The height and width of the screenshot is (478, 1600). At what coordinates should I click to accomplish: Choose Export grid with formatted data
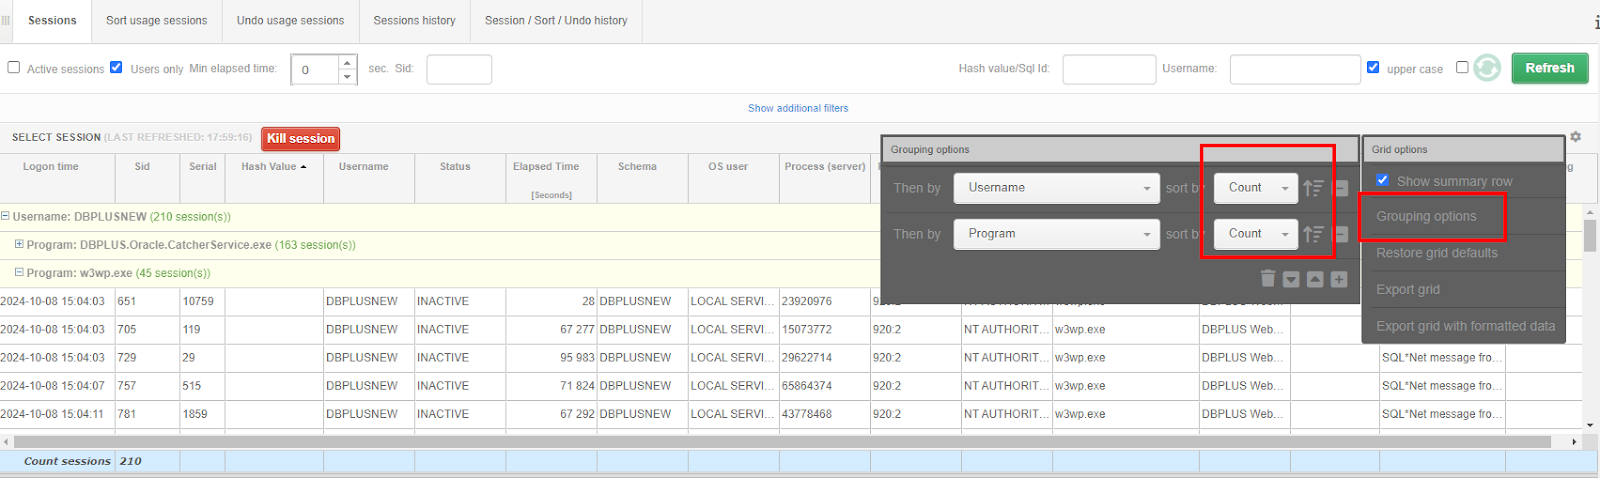pos(1464,326)
